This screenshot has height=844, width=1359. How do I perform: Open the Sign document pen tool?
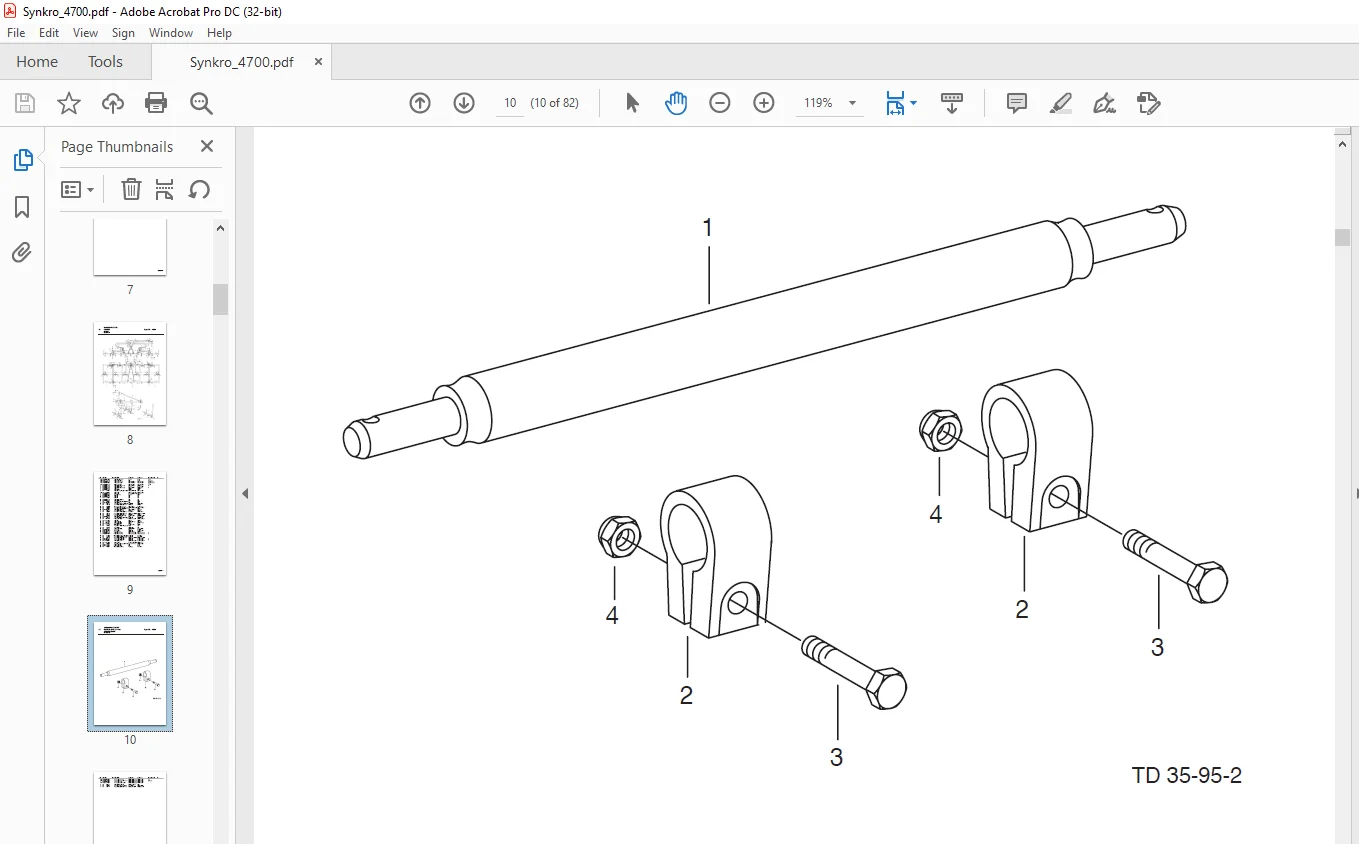click(x=1105, y=103)
